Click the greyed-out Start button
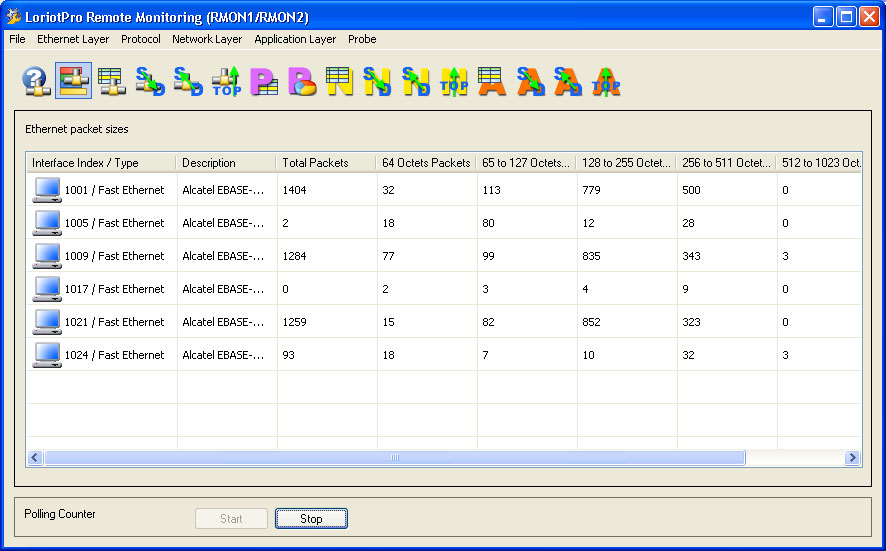 pos(231,519)
